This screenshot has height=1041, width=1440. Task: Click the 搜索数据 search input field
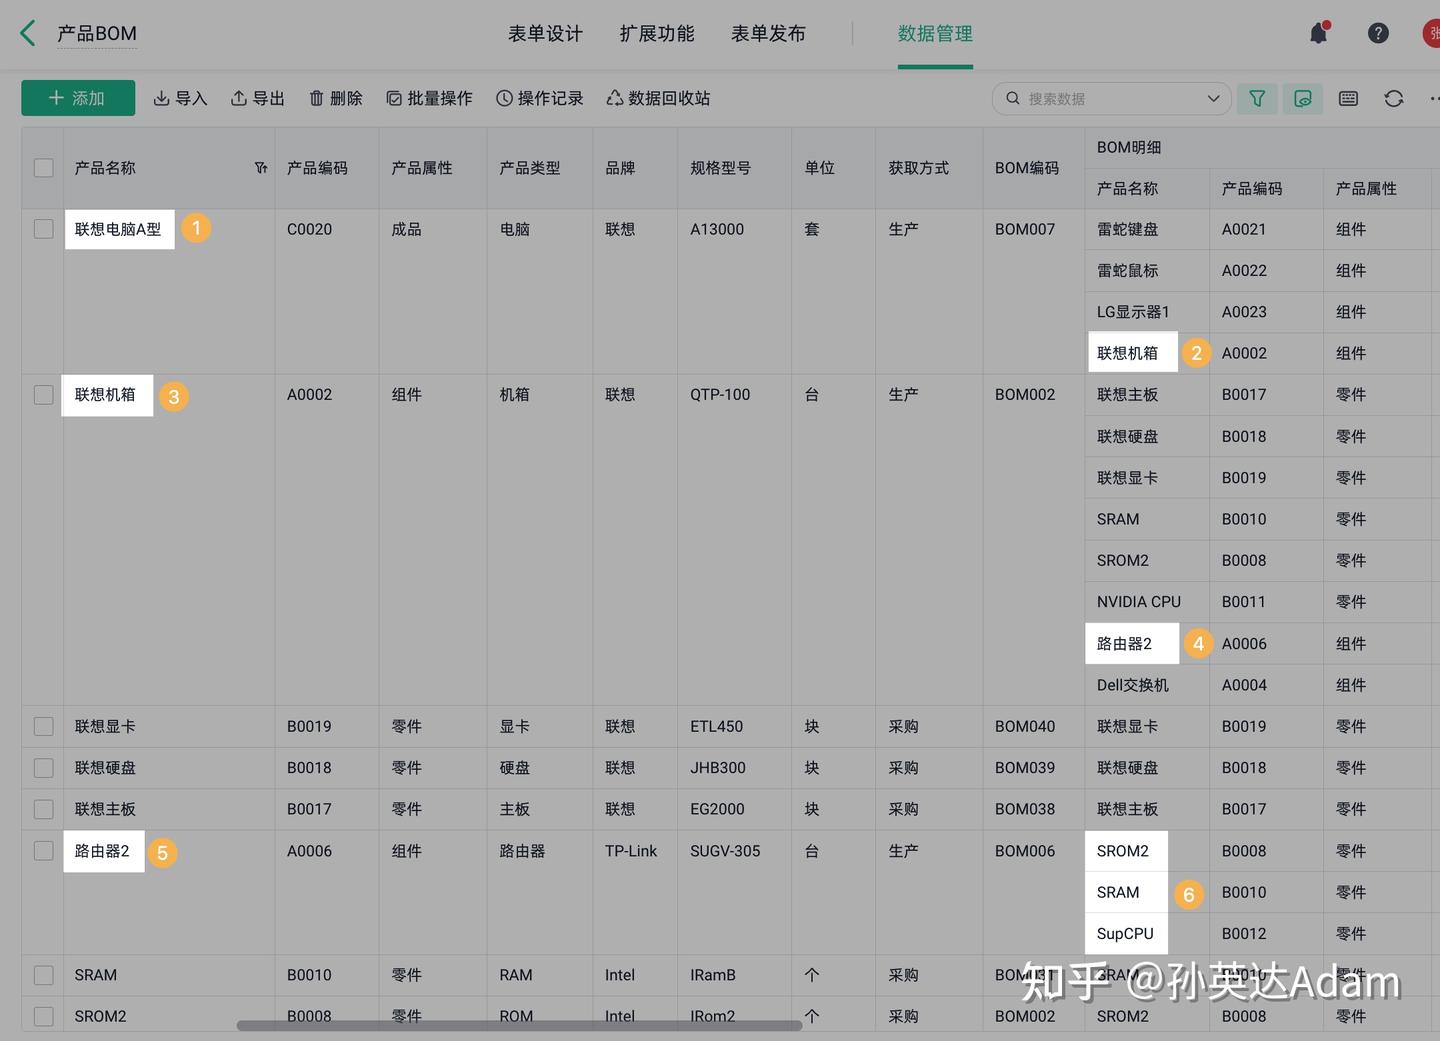click(x=1090, y=98)
